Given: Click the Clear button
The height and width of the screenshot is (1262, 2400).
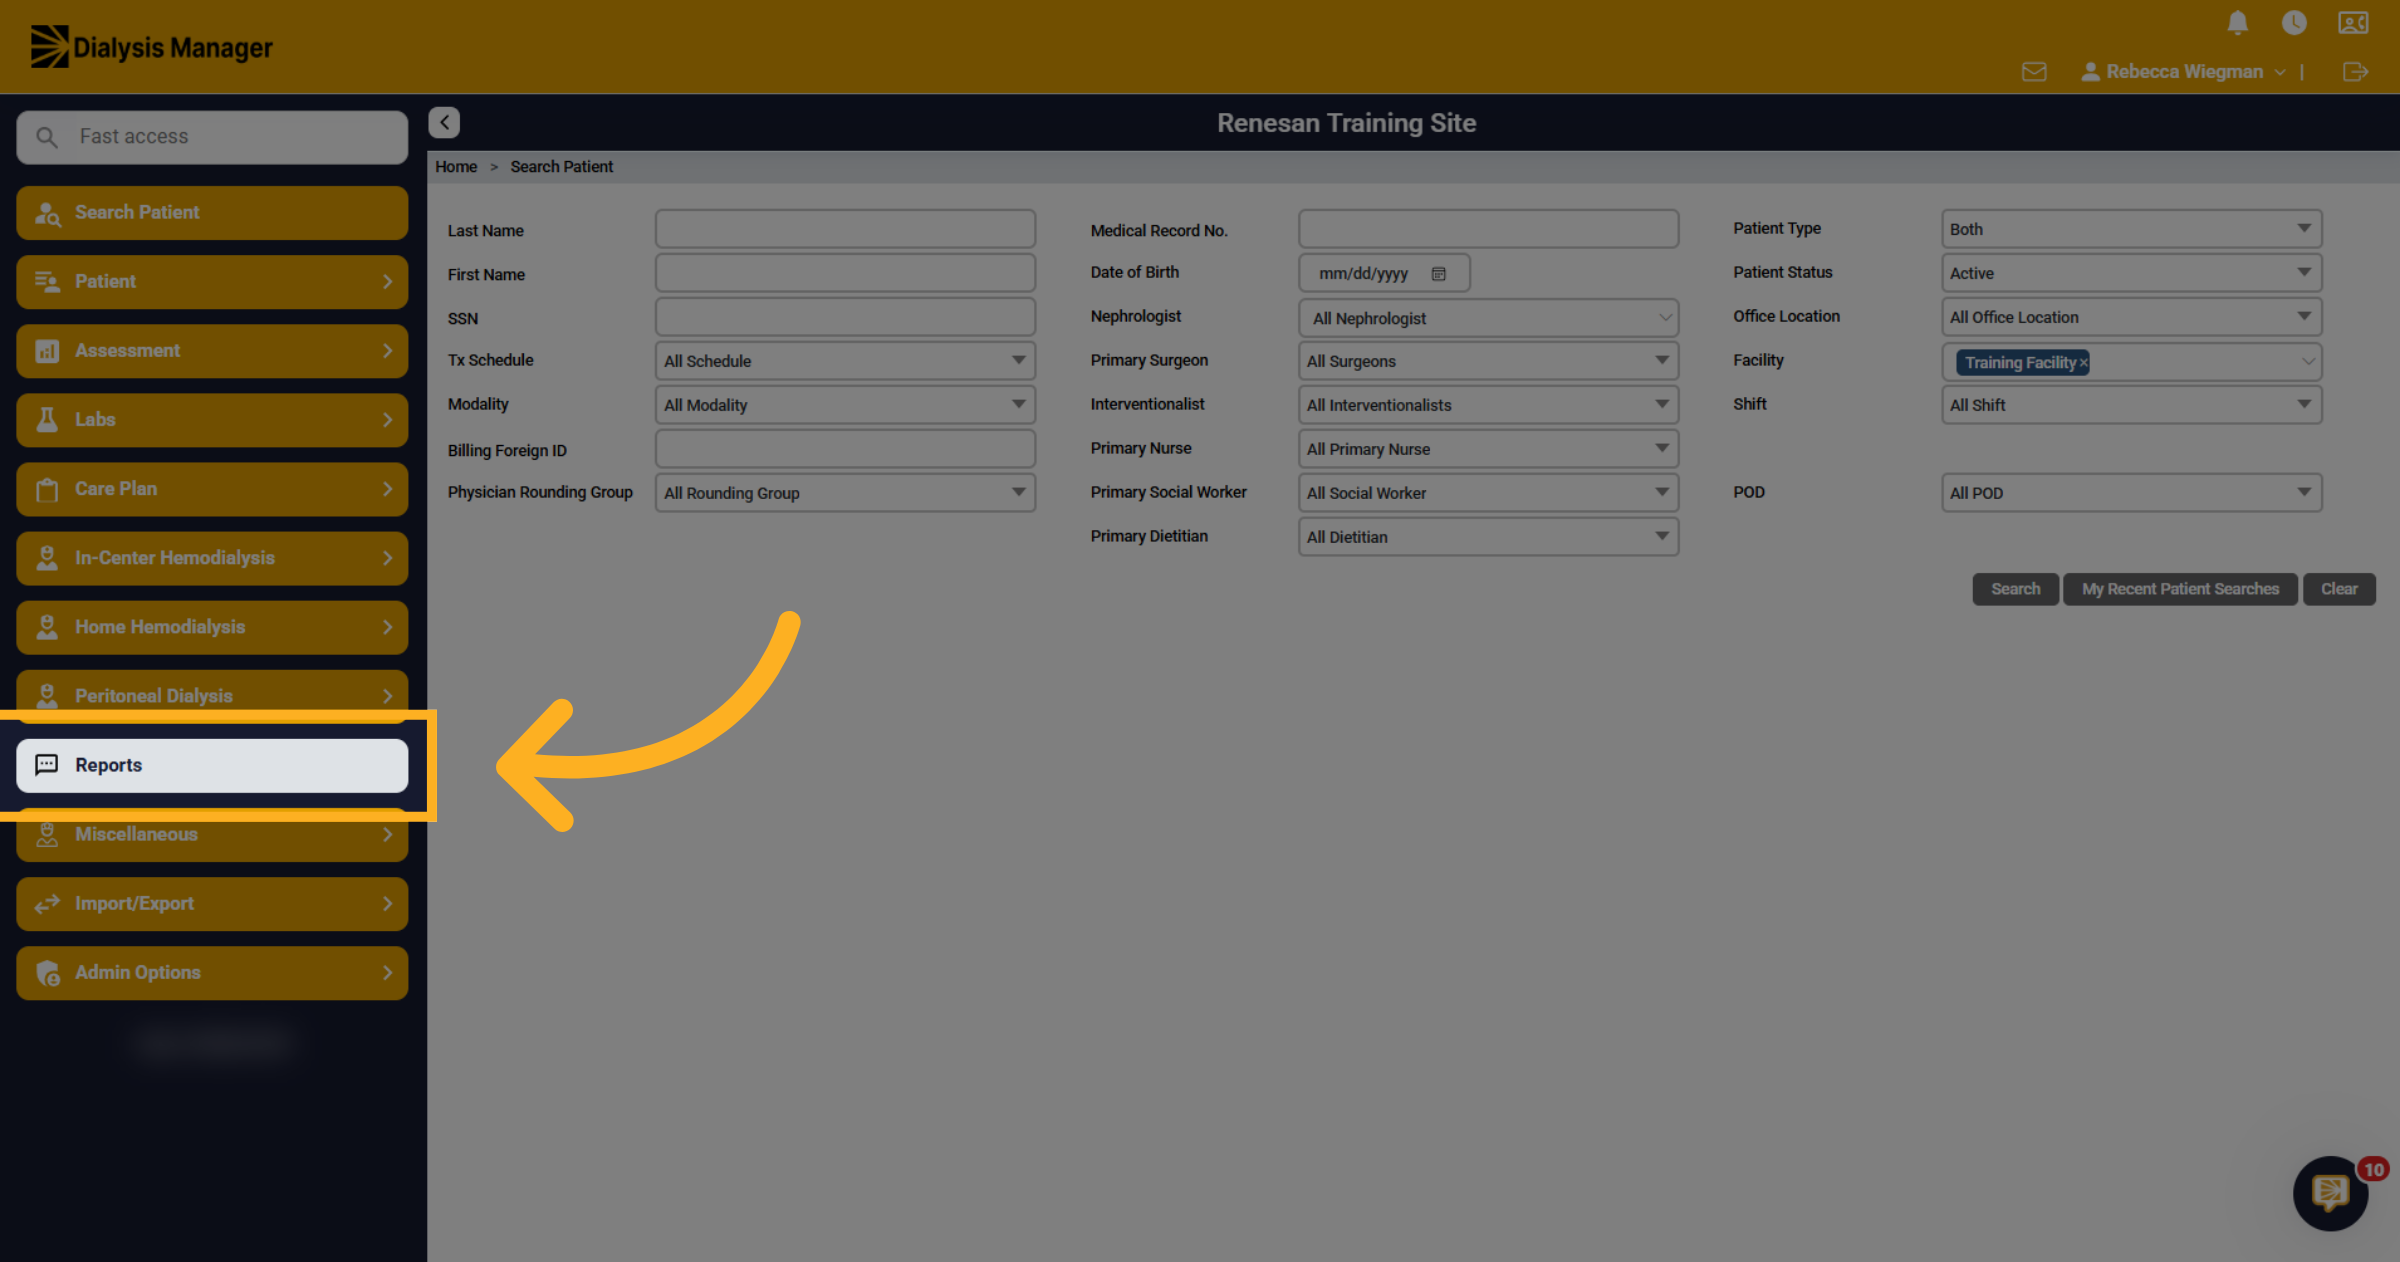Looking at the screenshot, I should (x=2339, y=589).
